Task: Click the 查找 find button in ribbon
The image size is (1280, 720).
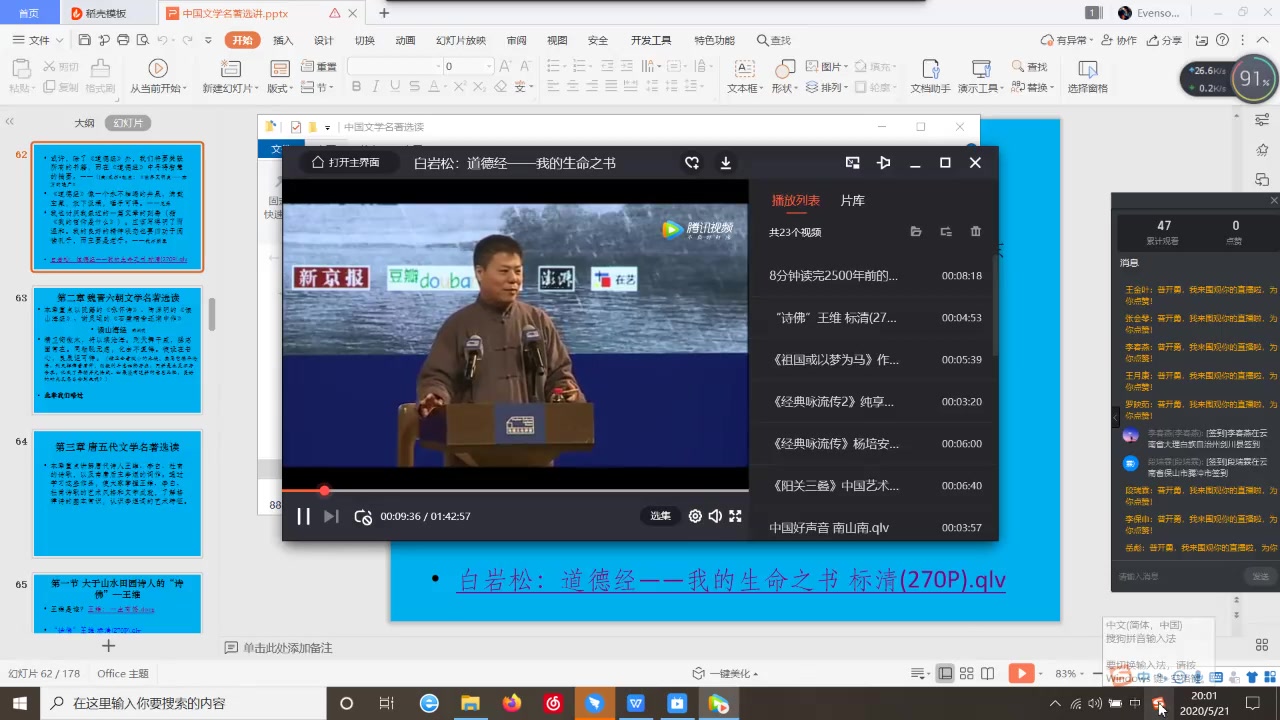Action: tap(1029, 66)
